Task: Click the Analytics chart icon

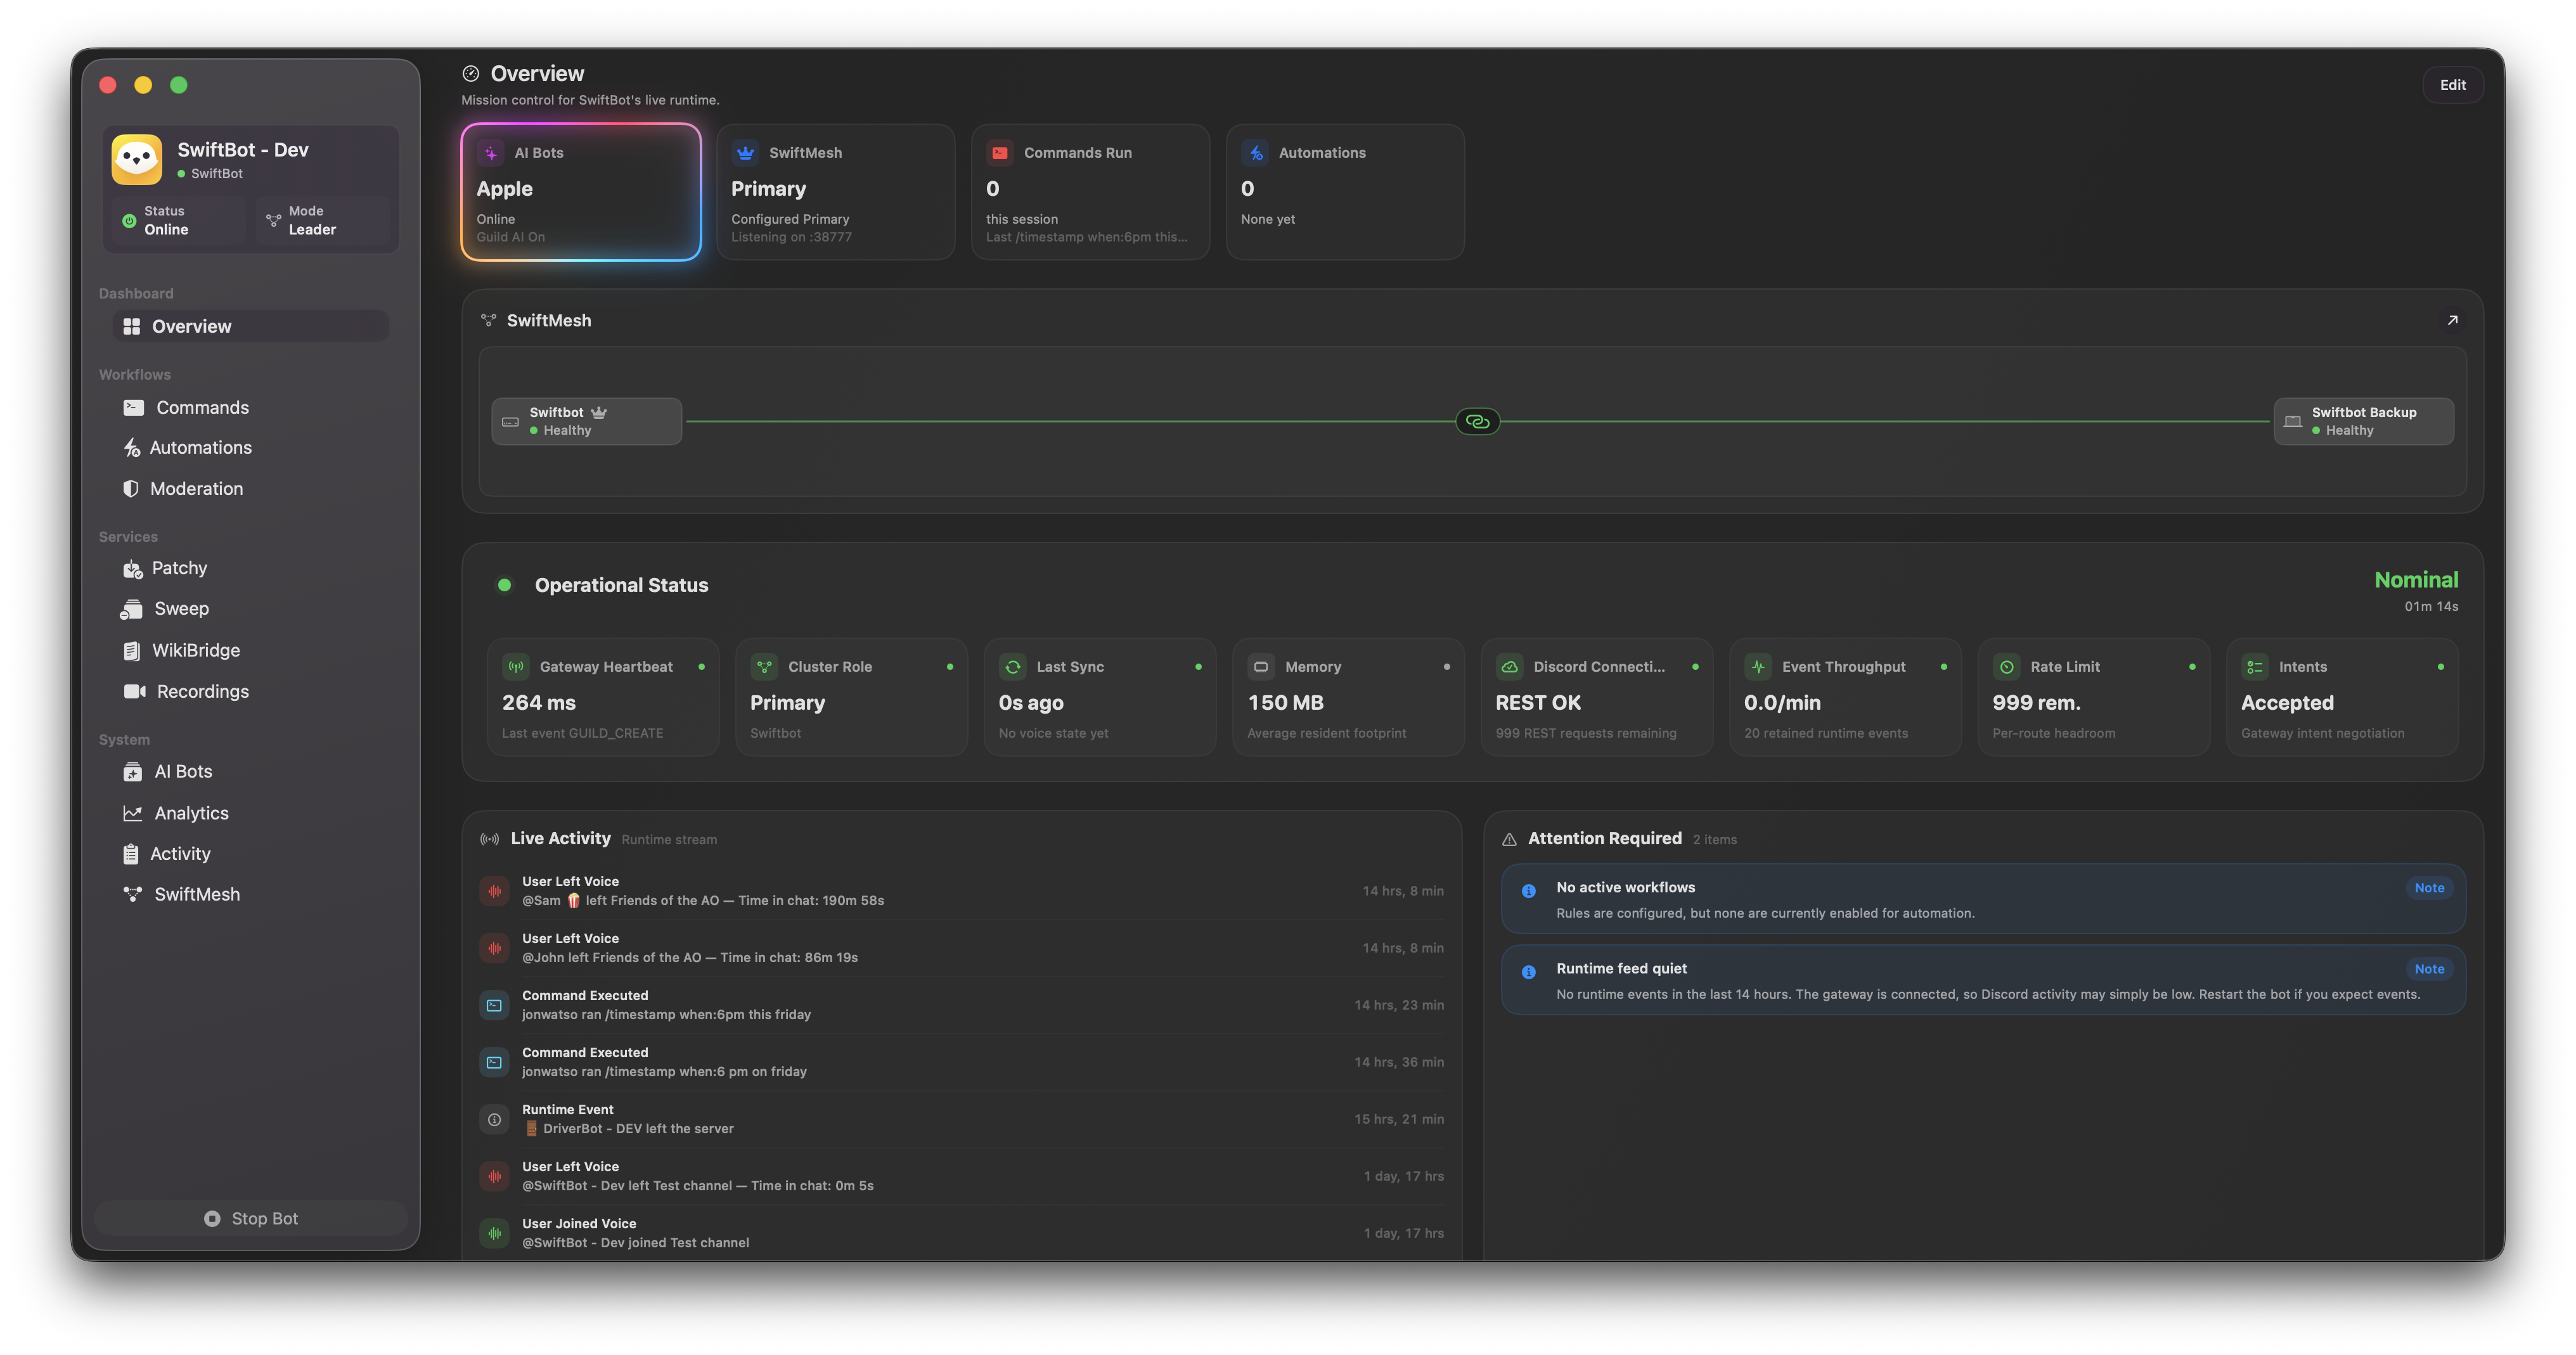Action: coord(132,813)
